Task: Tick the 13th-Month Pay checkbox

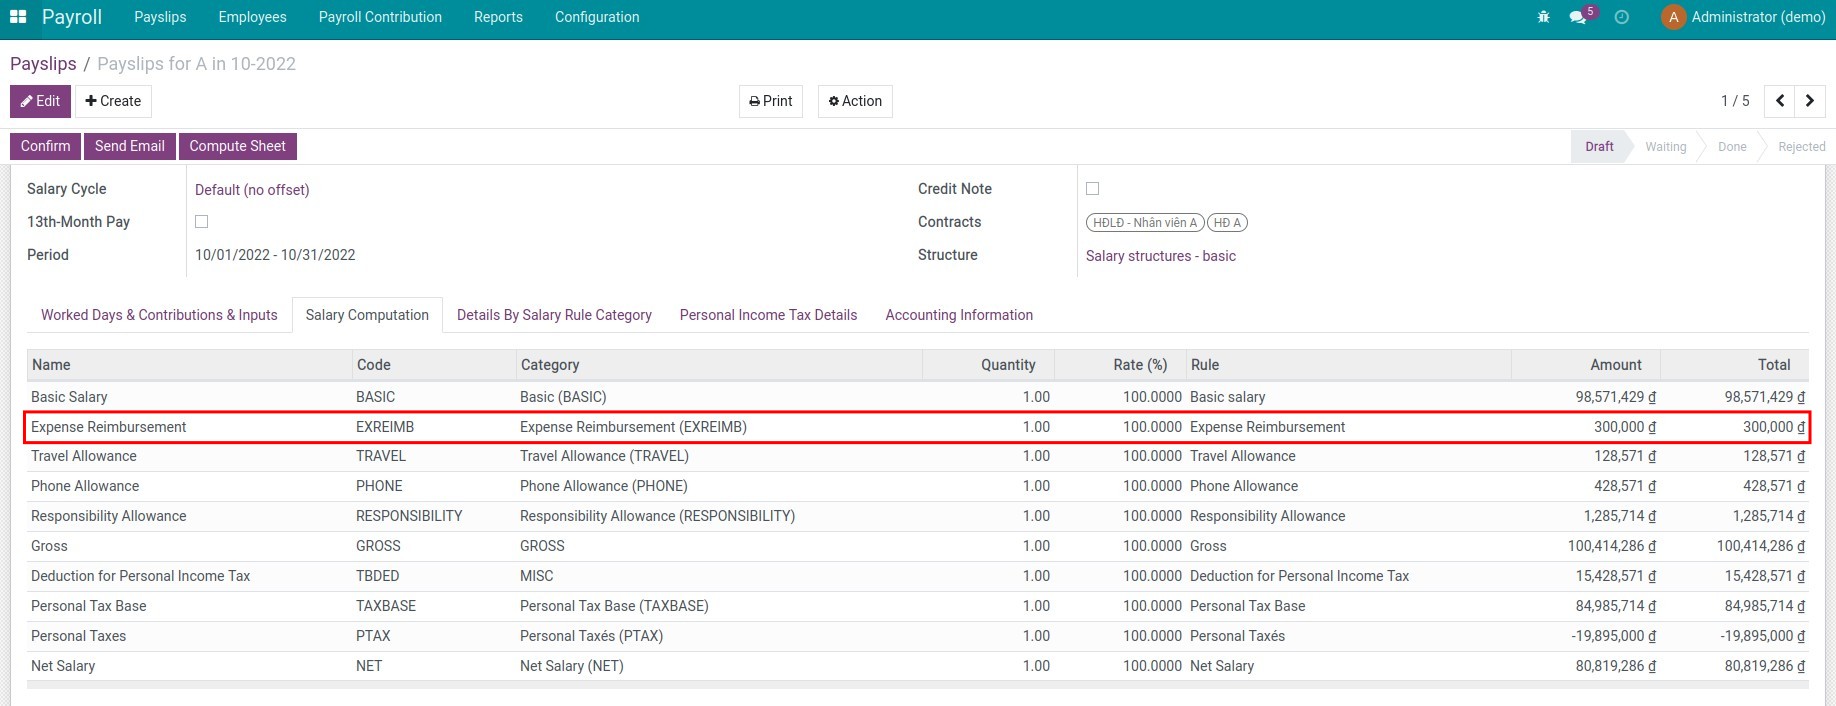Action: click(x=201, y=222)
